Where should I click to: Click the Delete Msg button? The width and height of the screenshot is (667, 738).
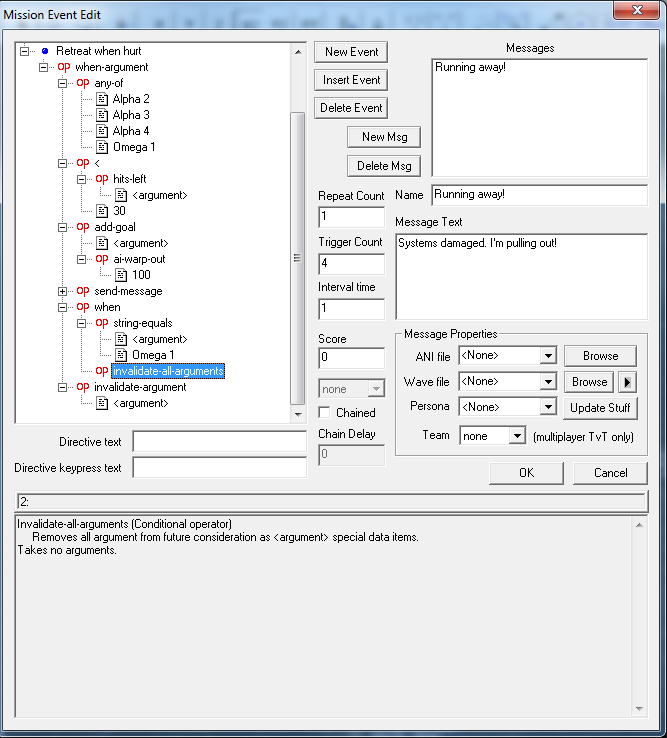384,165
